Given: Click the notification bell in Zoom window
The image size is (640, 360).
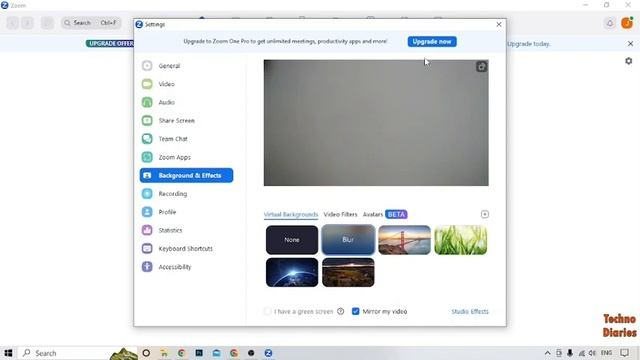Looking at the screenshot, I should 609,23.
